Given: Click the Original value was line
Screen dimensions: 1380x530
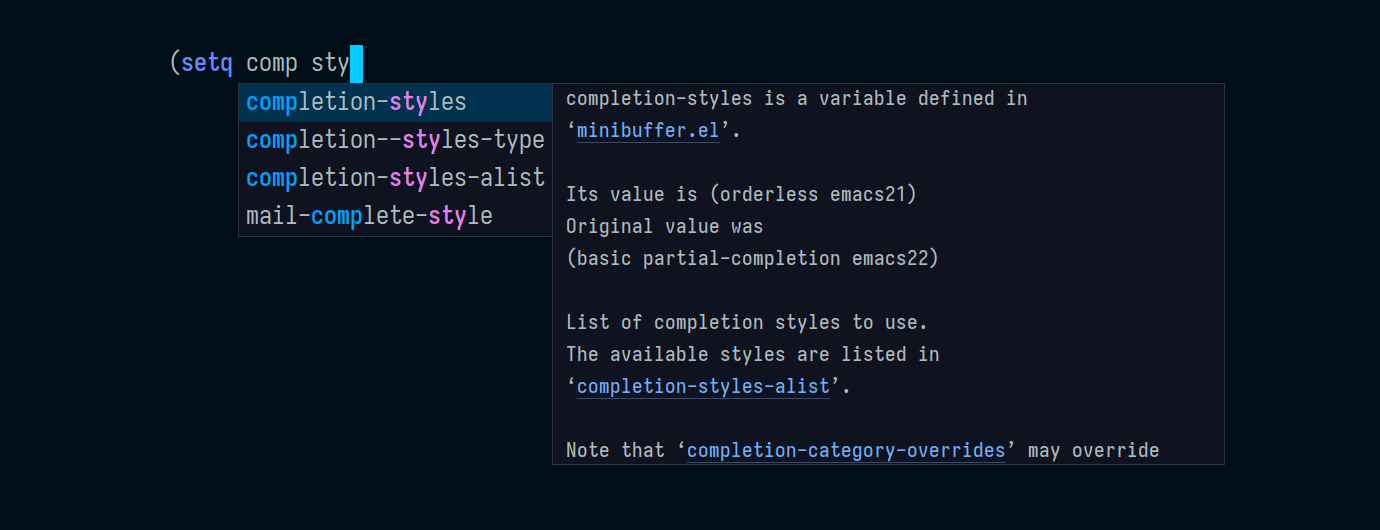Looking at the screenshot, I should [664, 226].
